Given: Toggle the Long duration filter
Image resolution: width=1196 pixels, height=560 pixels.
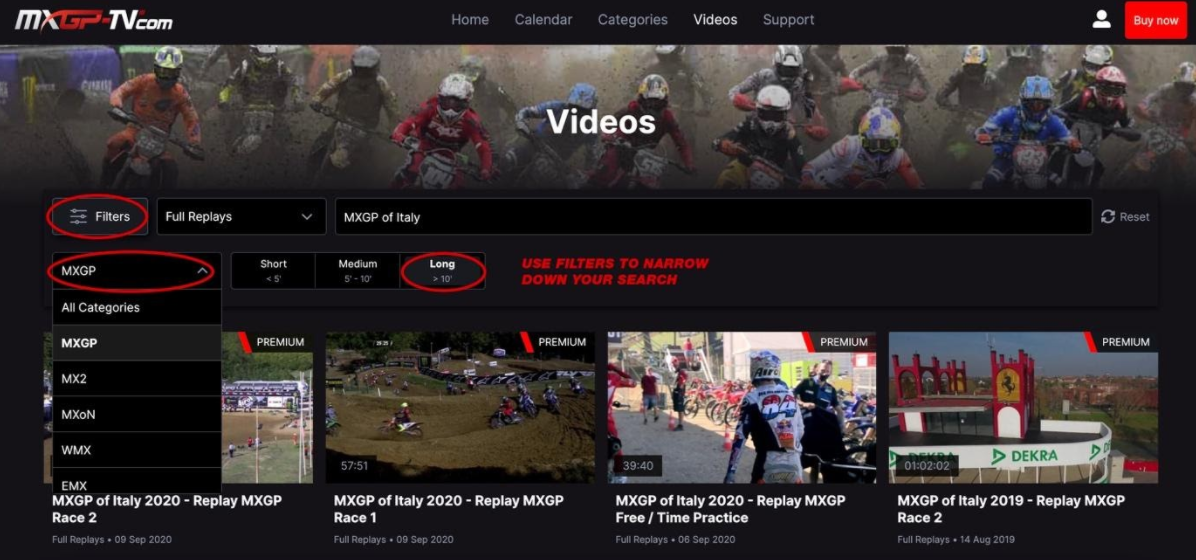Looking at the screenshot, I should click(442, 271).
